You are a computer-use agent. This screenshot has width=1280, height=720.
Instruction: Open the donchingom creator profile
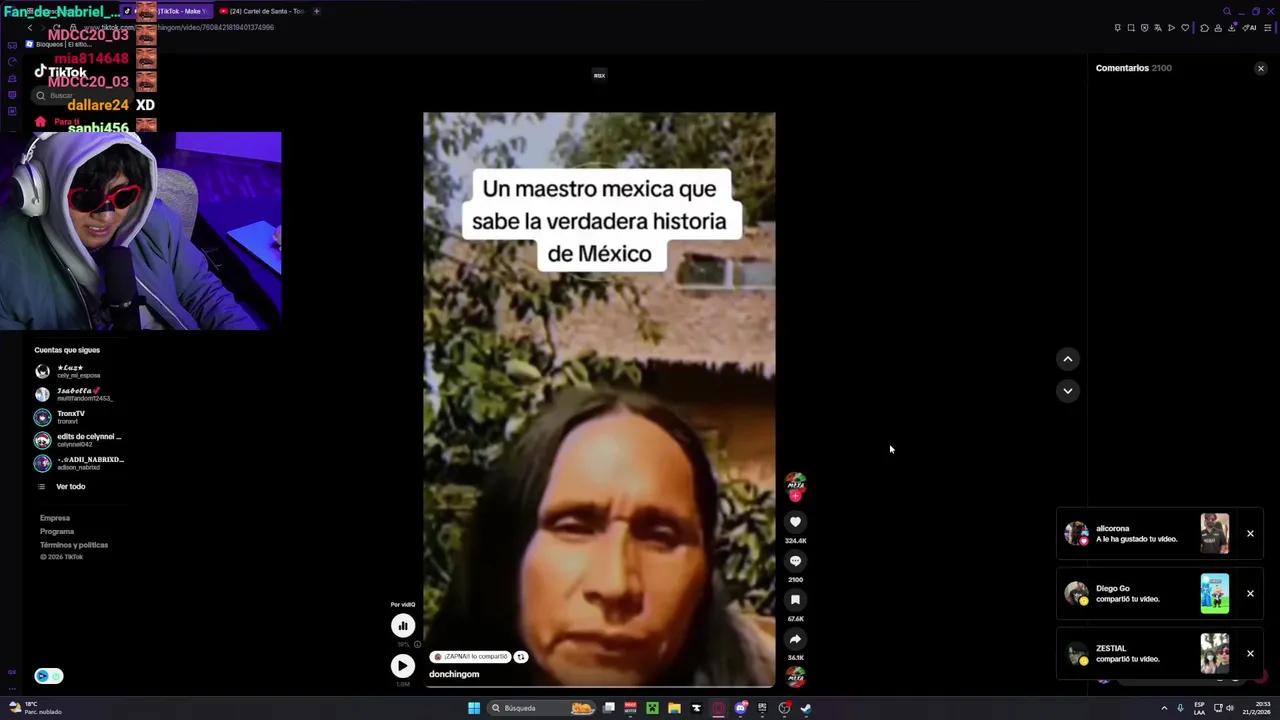coord(454,674)
